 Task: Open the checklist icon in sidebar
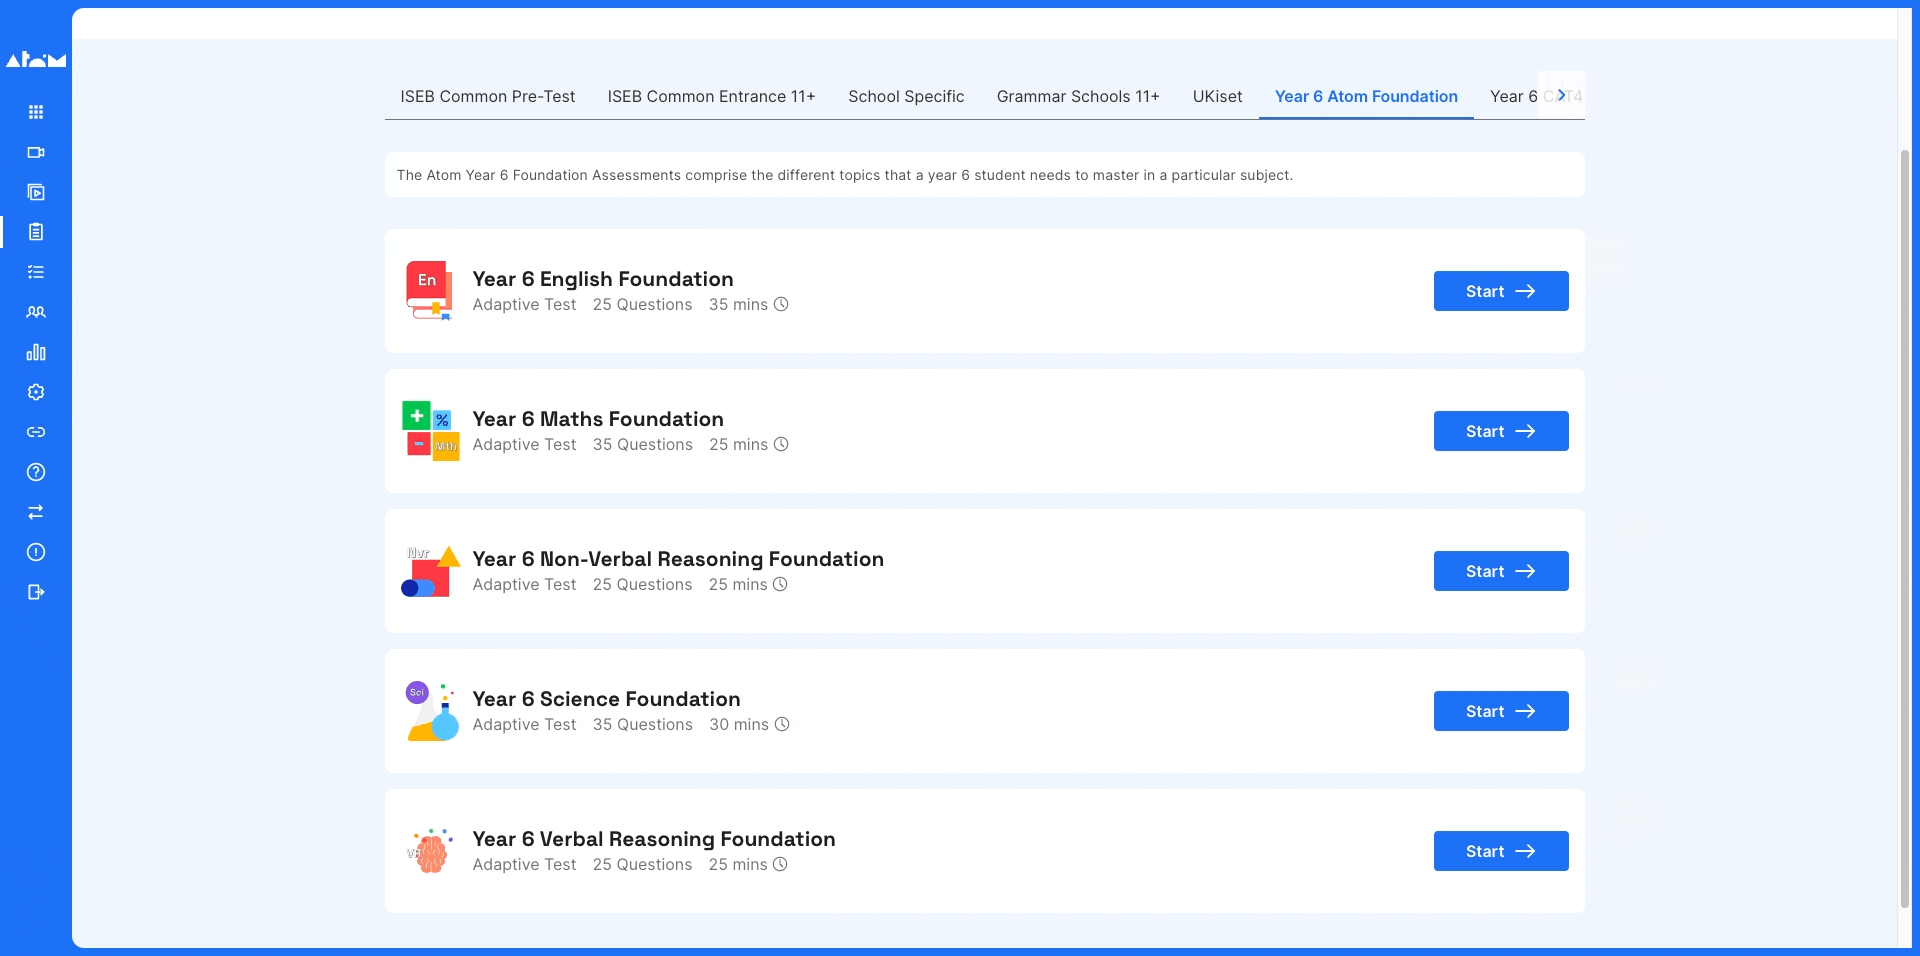[x=36, y=272]
